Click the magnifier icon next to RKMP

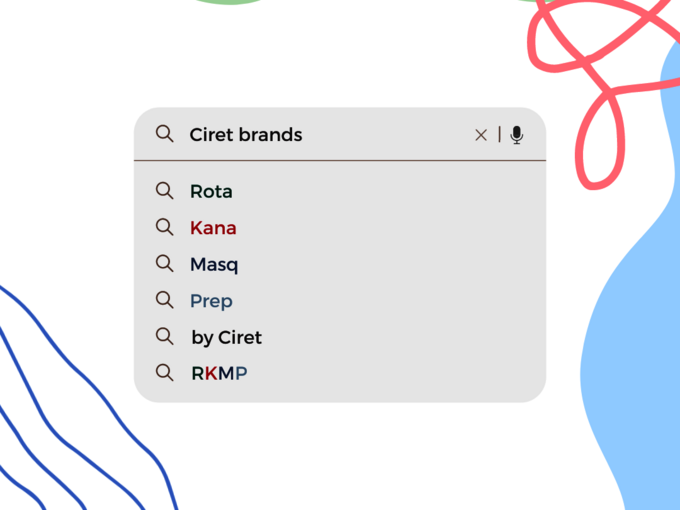[165, 373]
